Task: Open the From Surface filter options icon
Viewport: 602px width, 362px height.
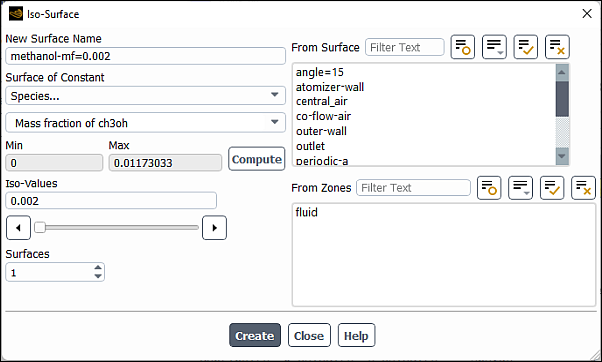Action: pyautogui.click(x=494, y=47)
